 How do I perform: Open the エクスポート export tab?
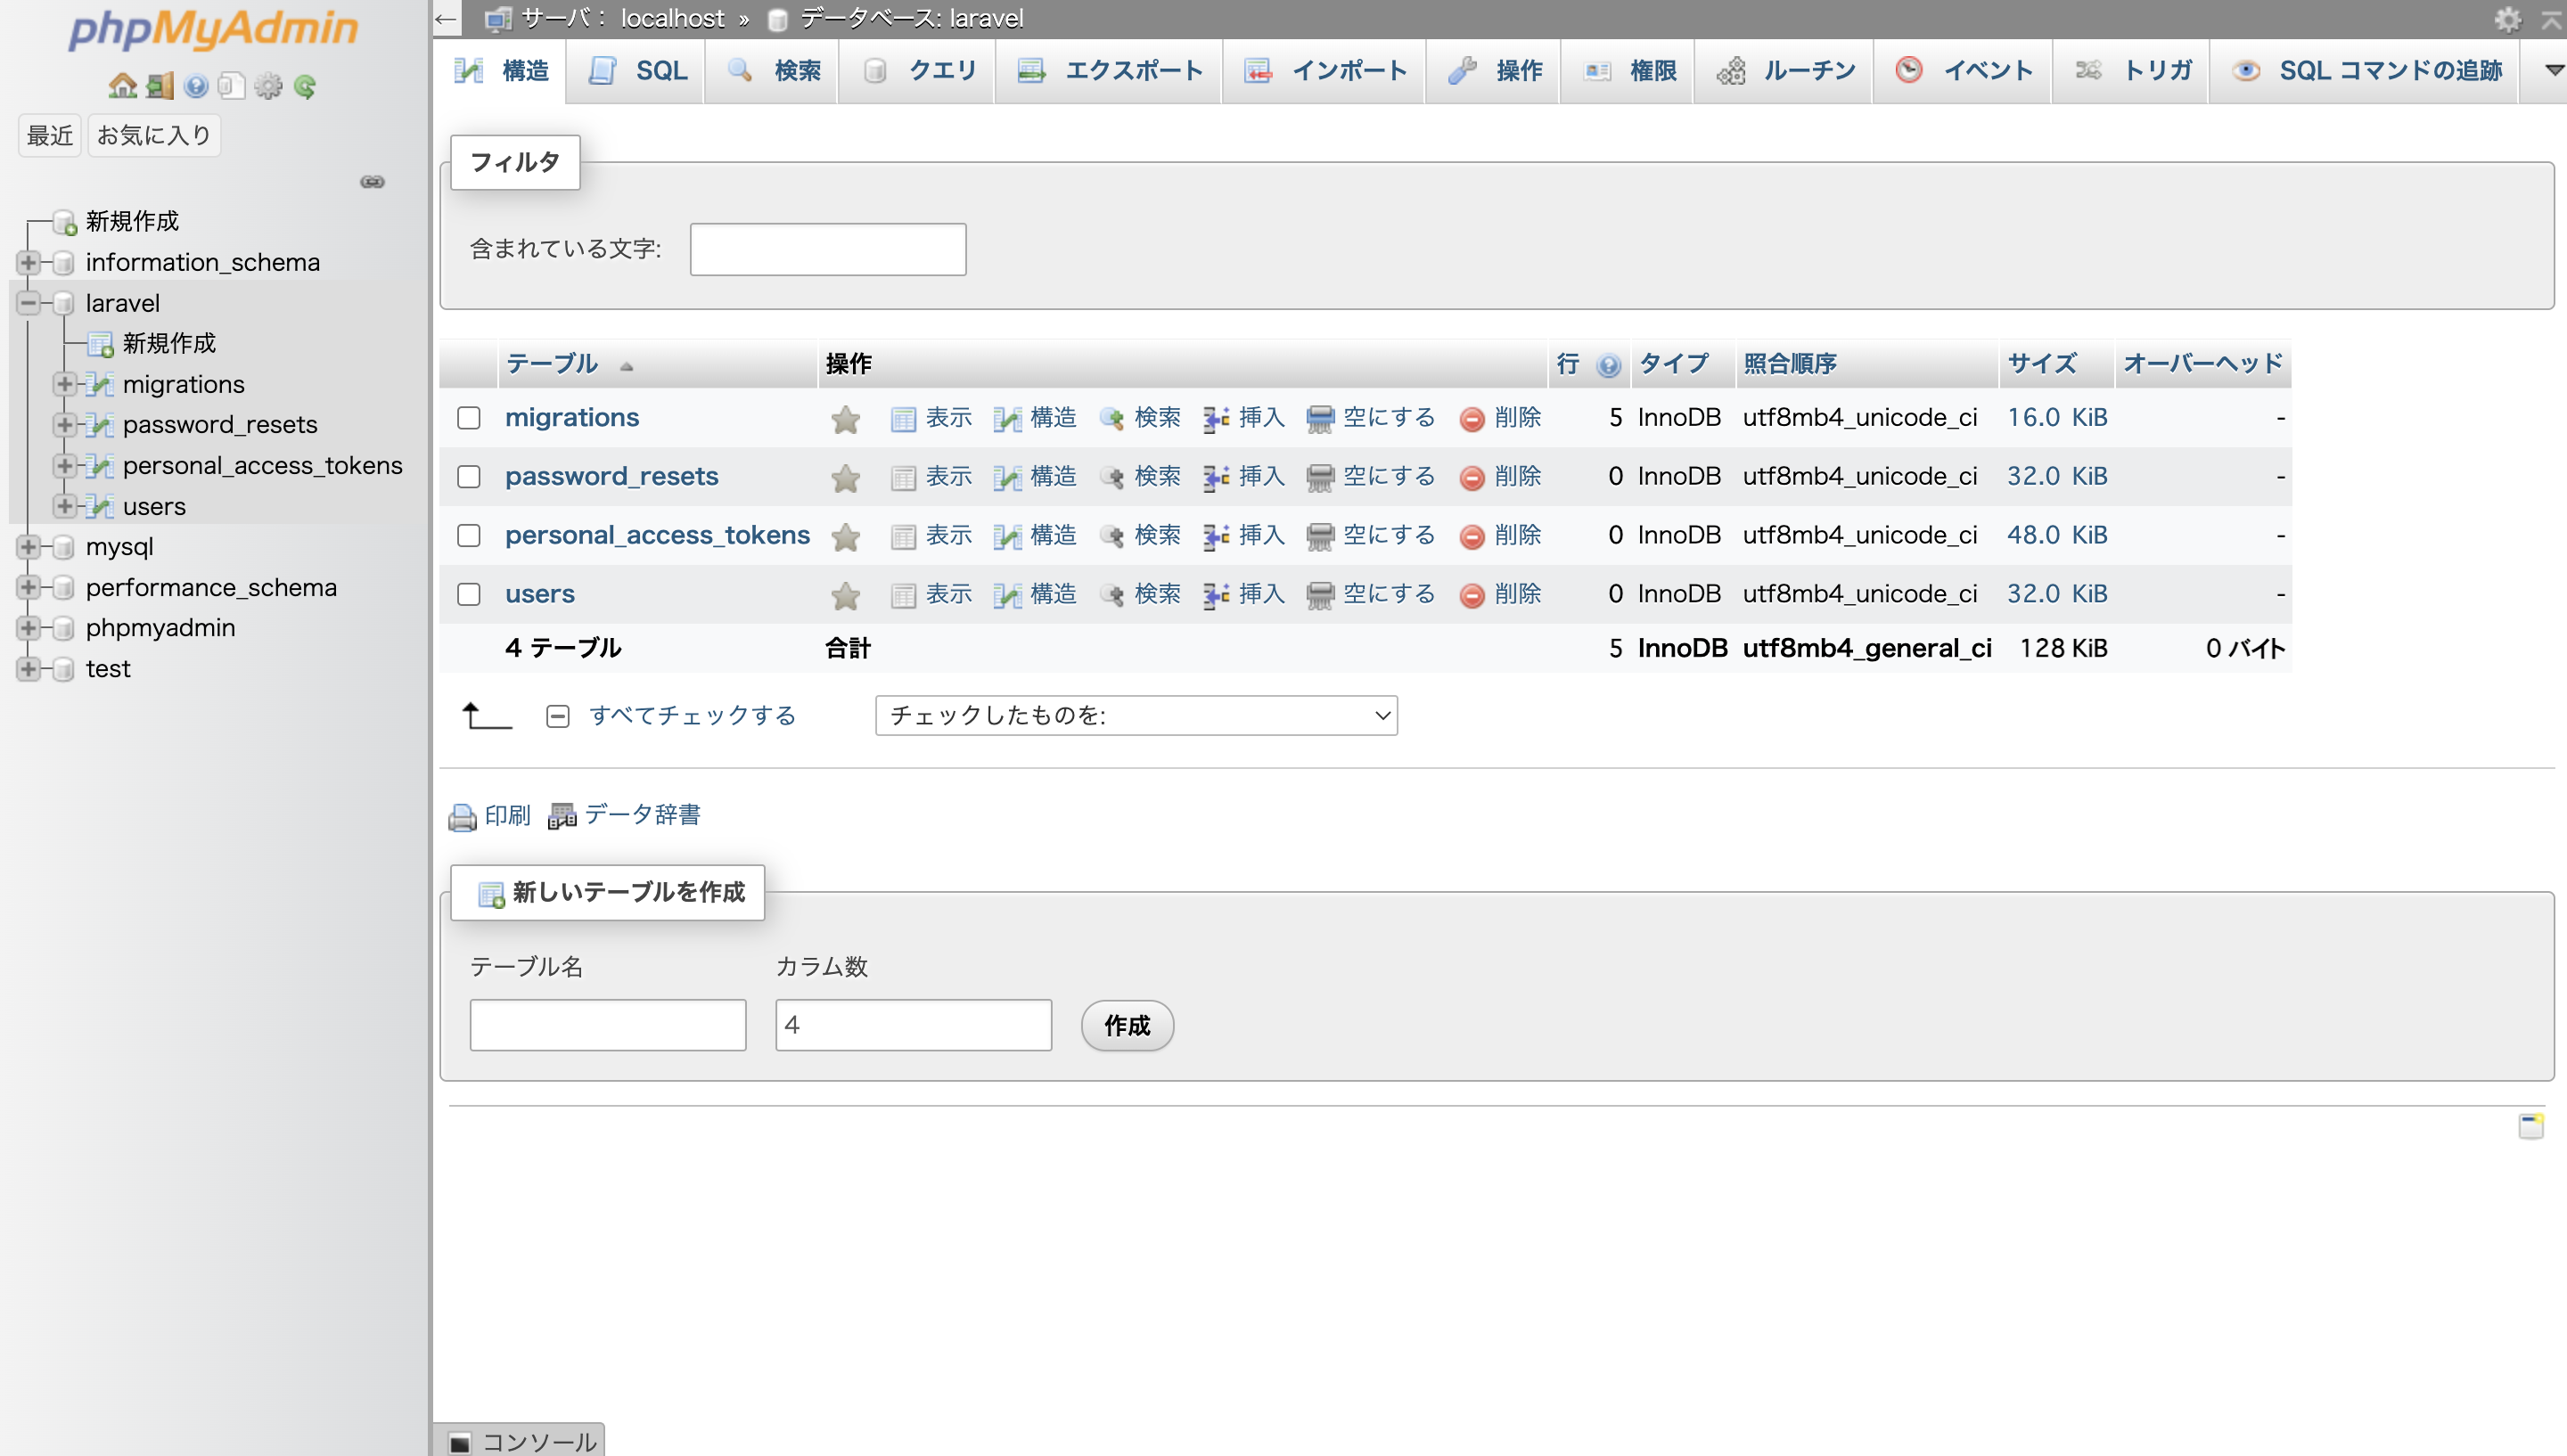1109,71
